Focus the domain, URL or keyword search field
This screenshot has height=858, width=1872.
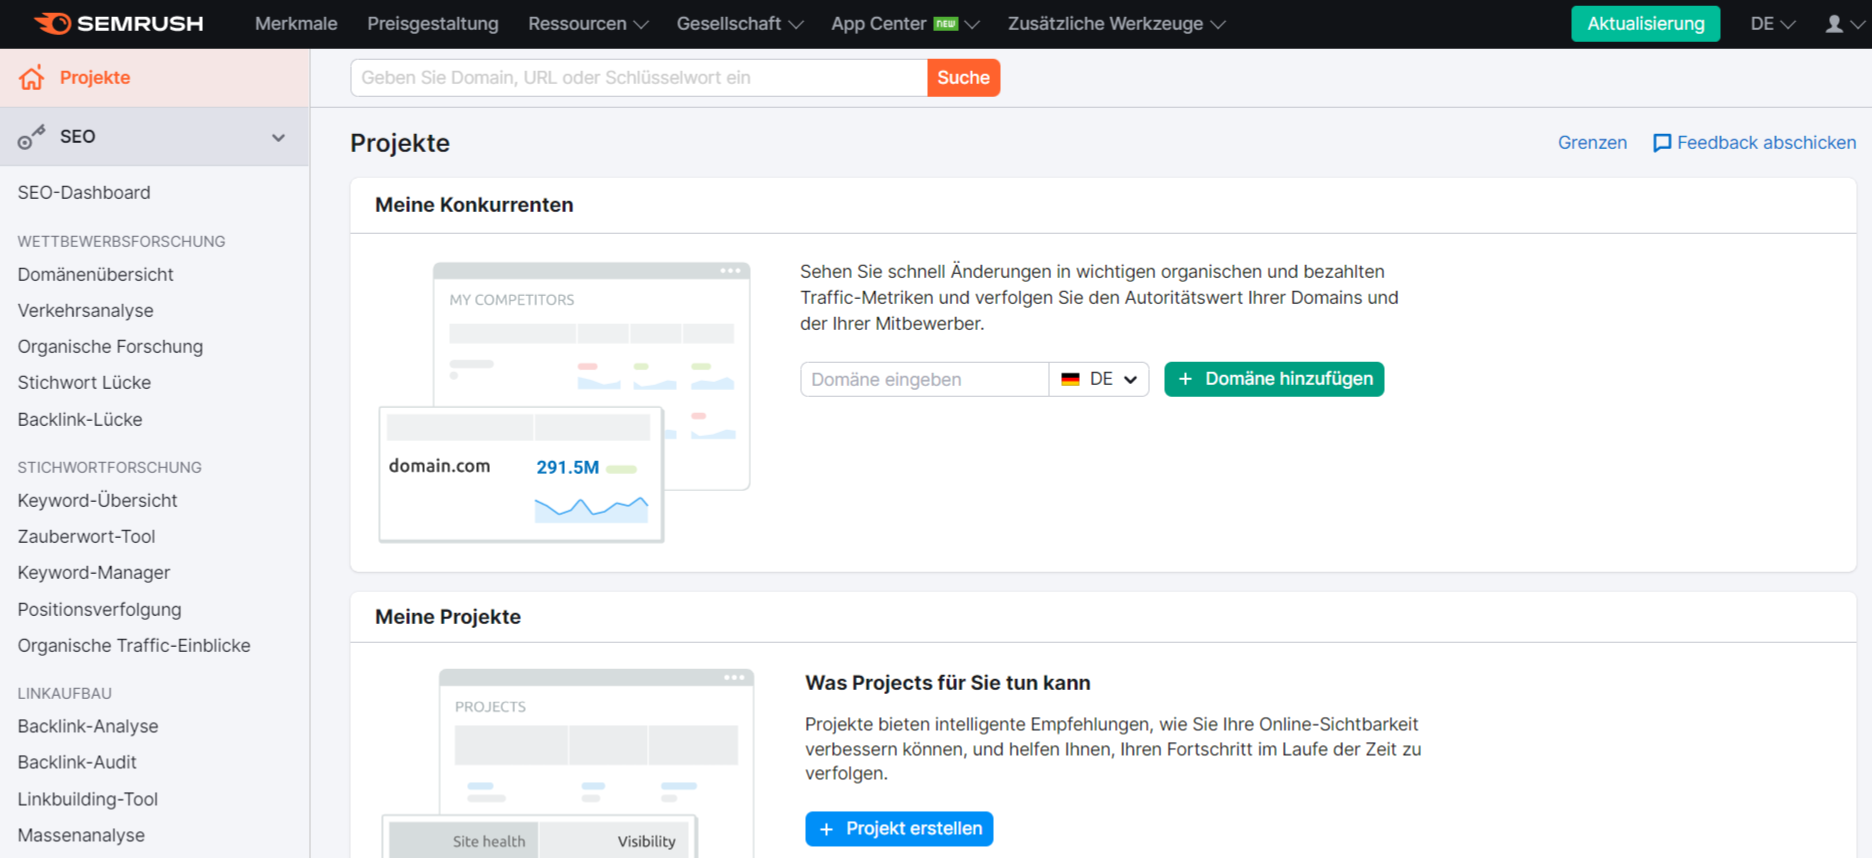coord(639,78)
